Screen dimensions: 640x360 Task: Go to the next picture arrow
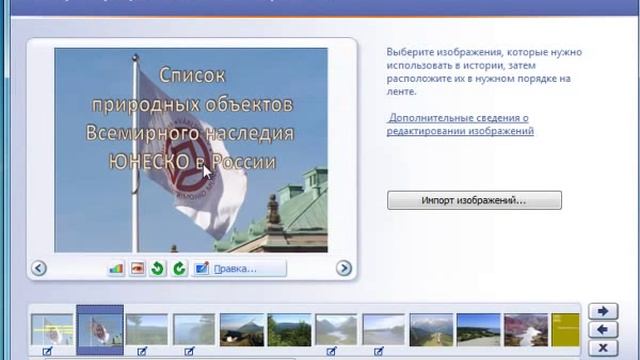(x=344, y=268)
